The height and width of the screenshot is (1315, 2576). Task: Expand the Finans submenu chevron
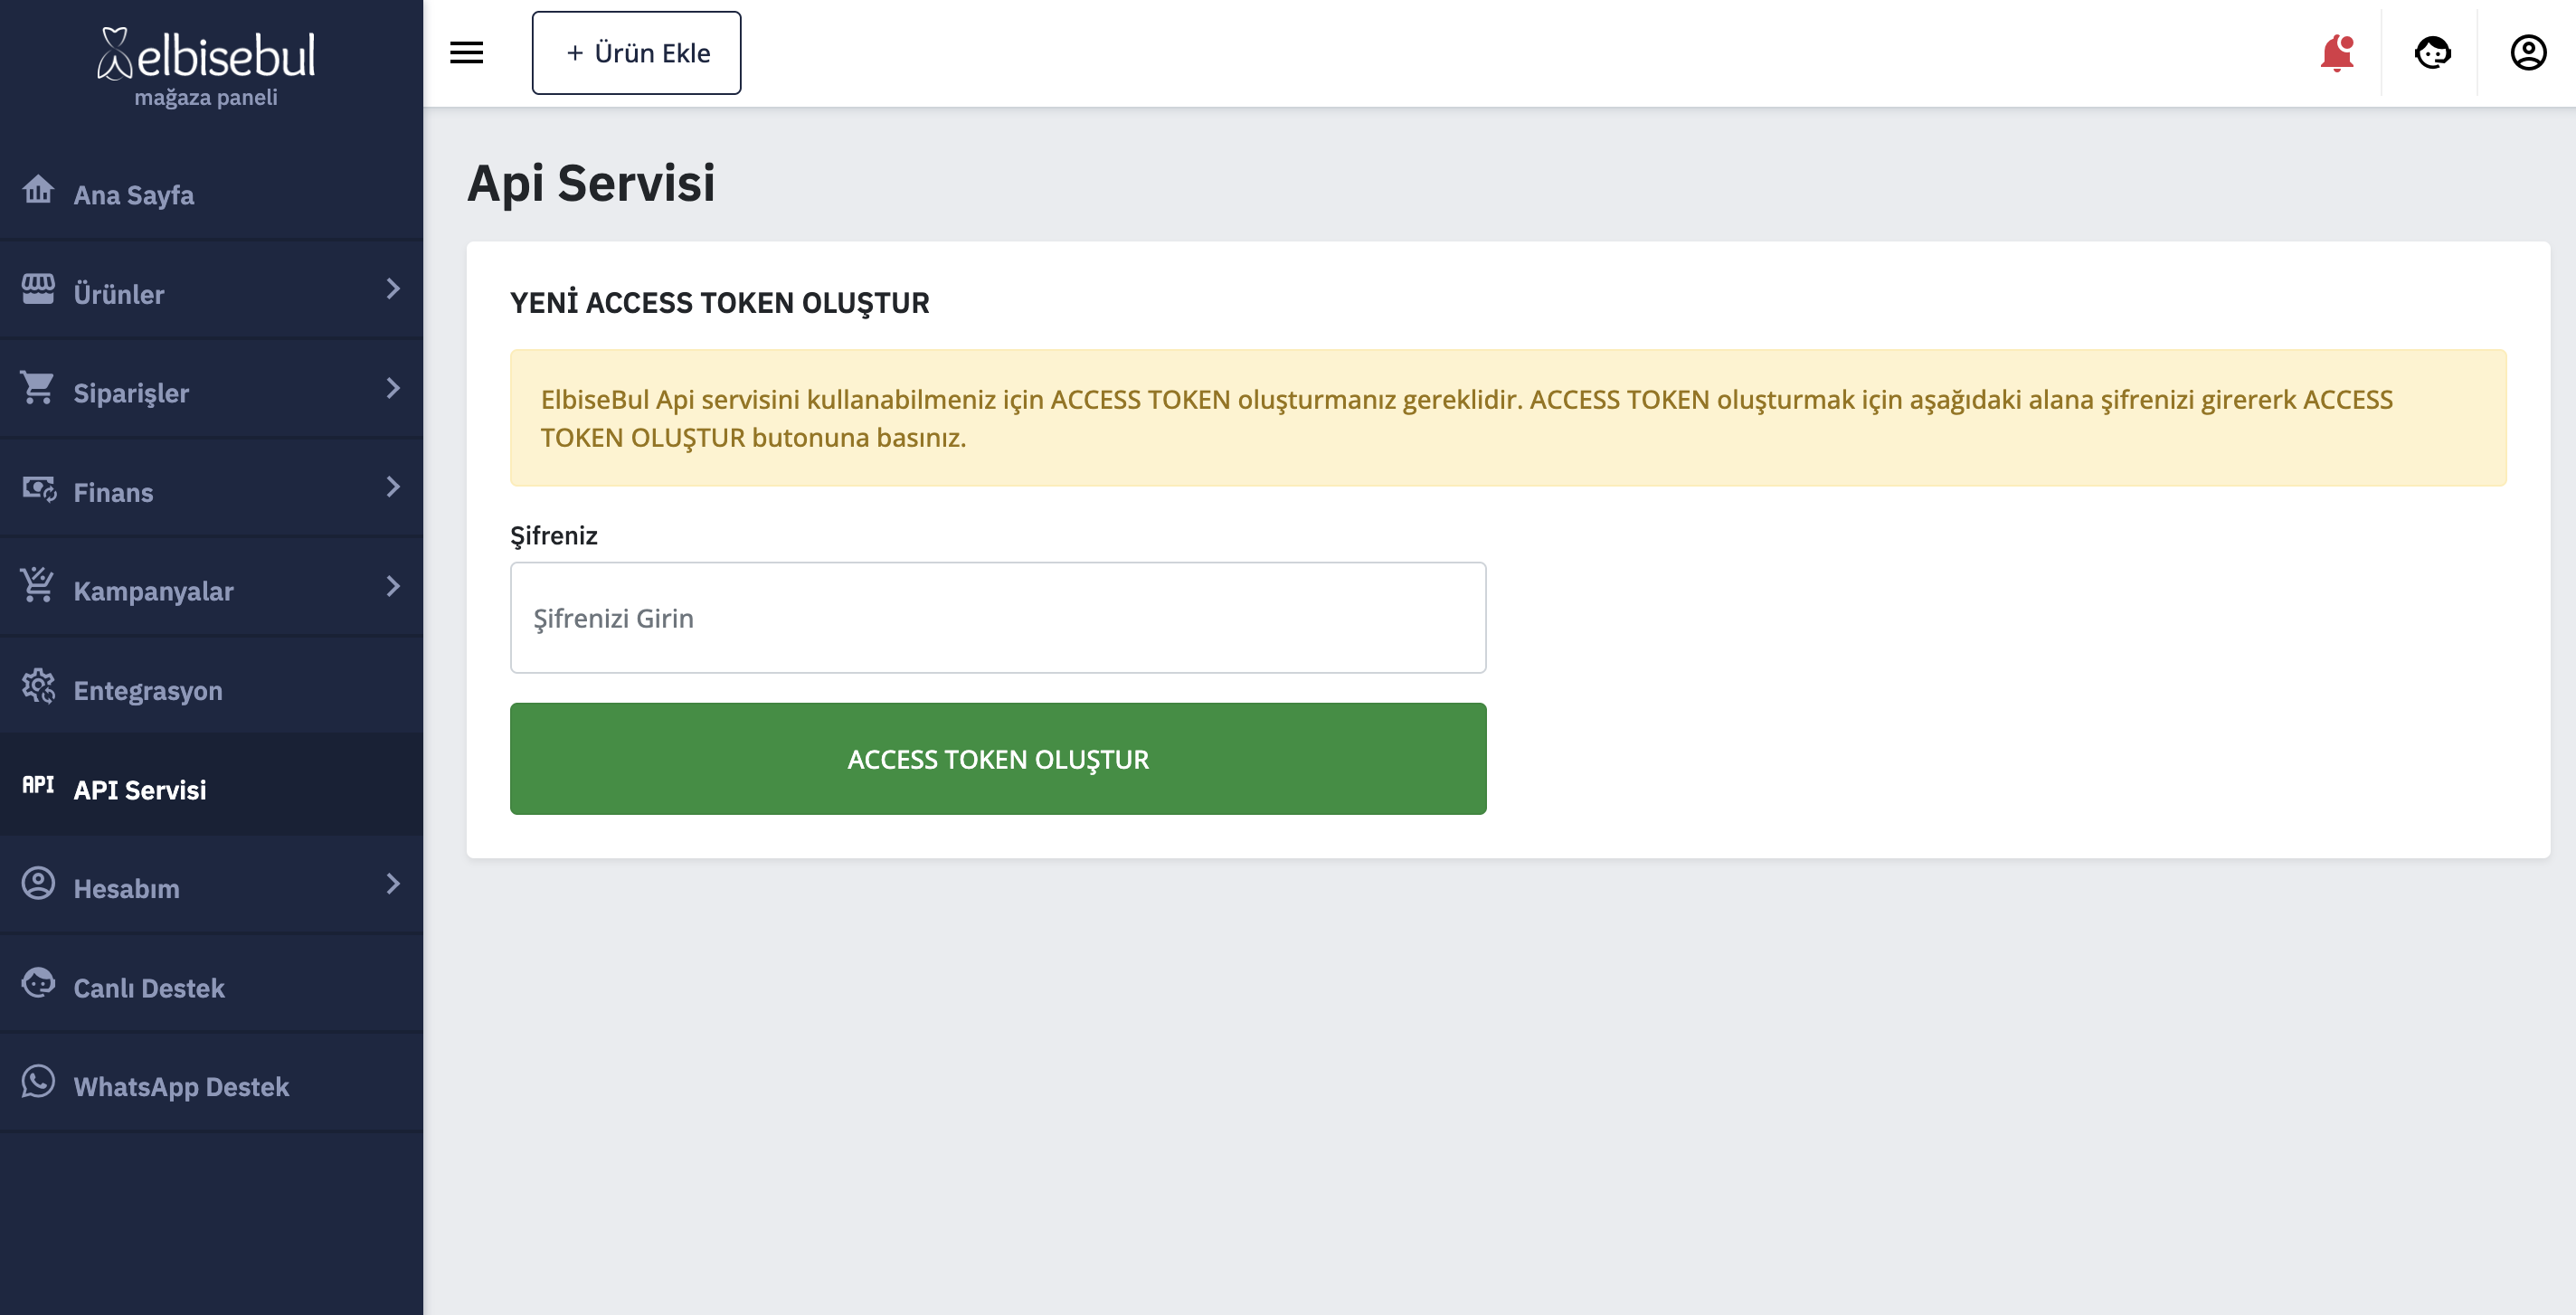393,487
